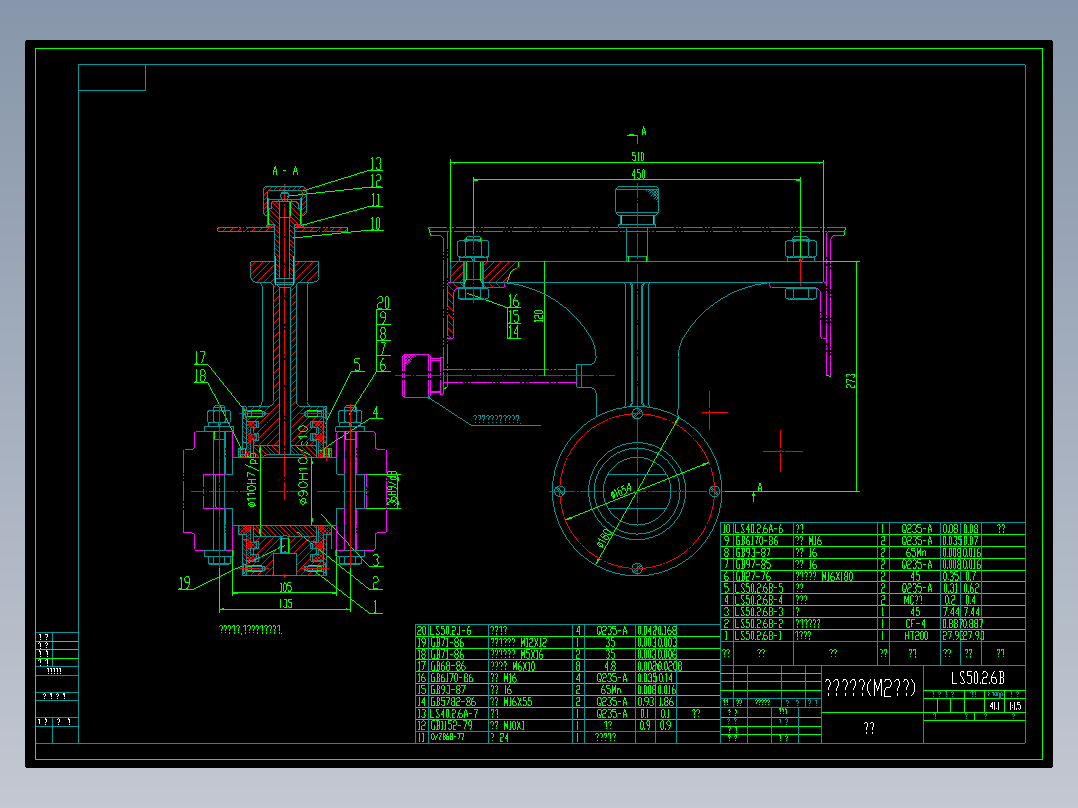Click 'LS40.2.6A-7' in parts list row 13
The height and width of the screenshot is (808, 1078).
coord(454,714)
